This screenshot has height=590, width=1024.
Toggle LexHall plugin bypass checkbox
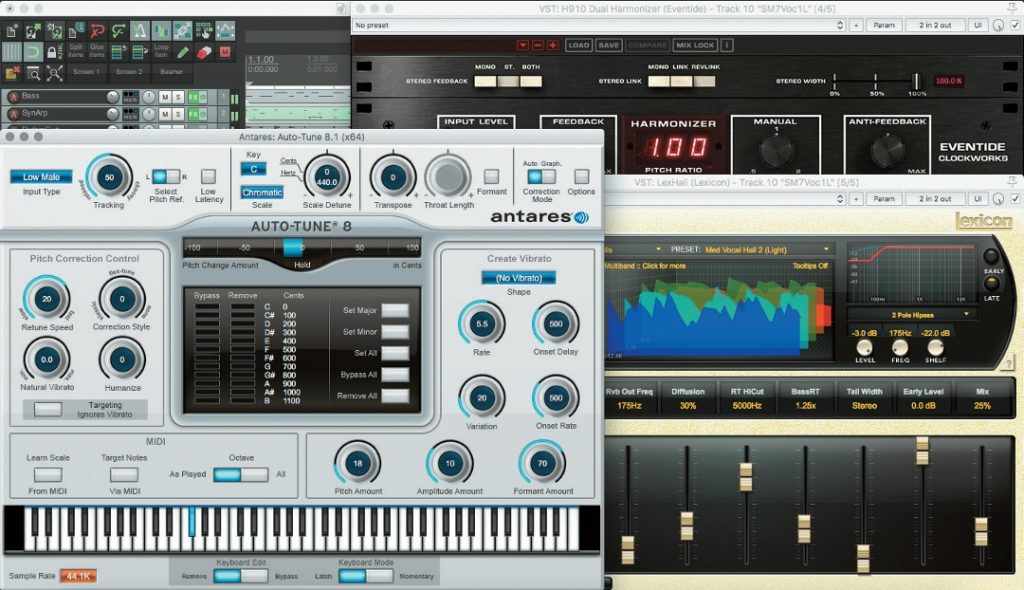coord(1016,198)
